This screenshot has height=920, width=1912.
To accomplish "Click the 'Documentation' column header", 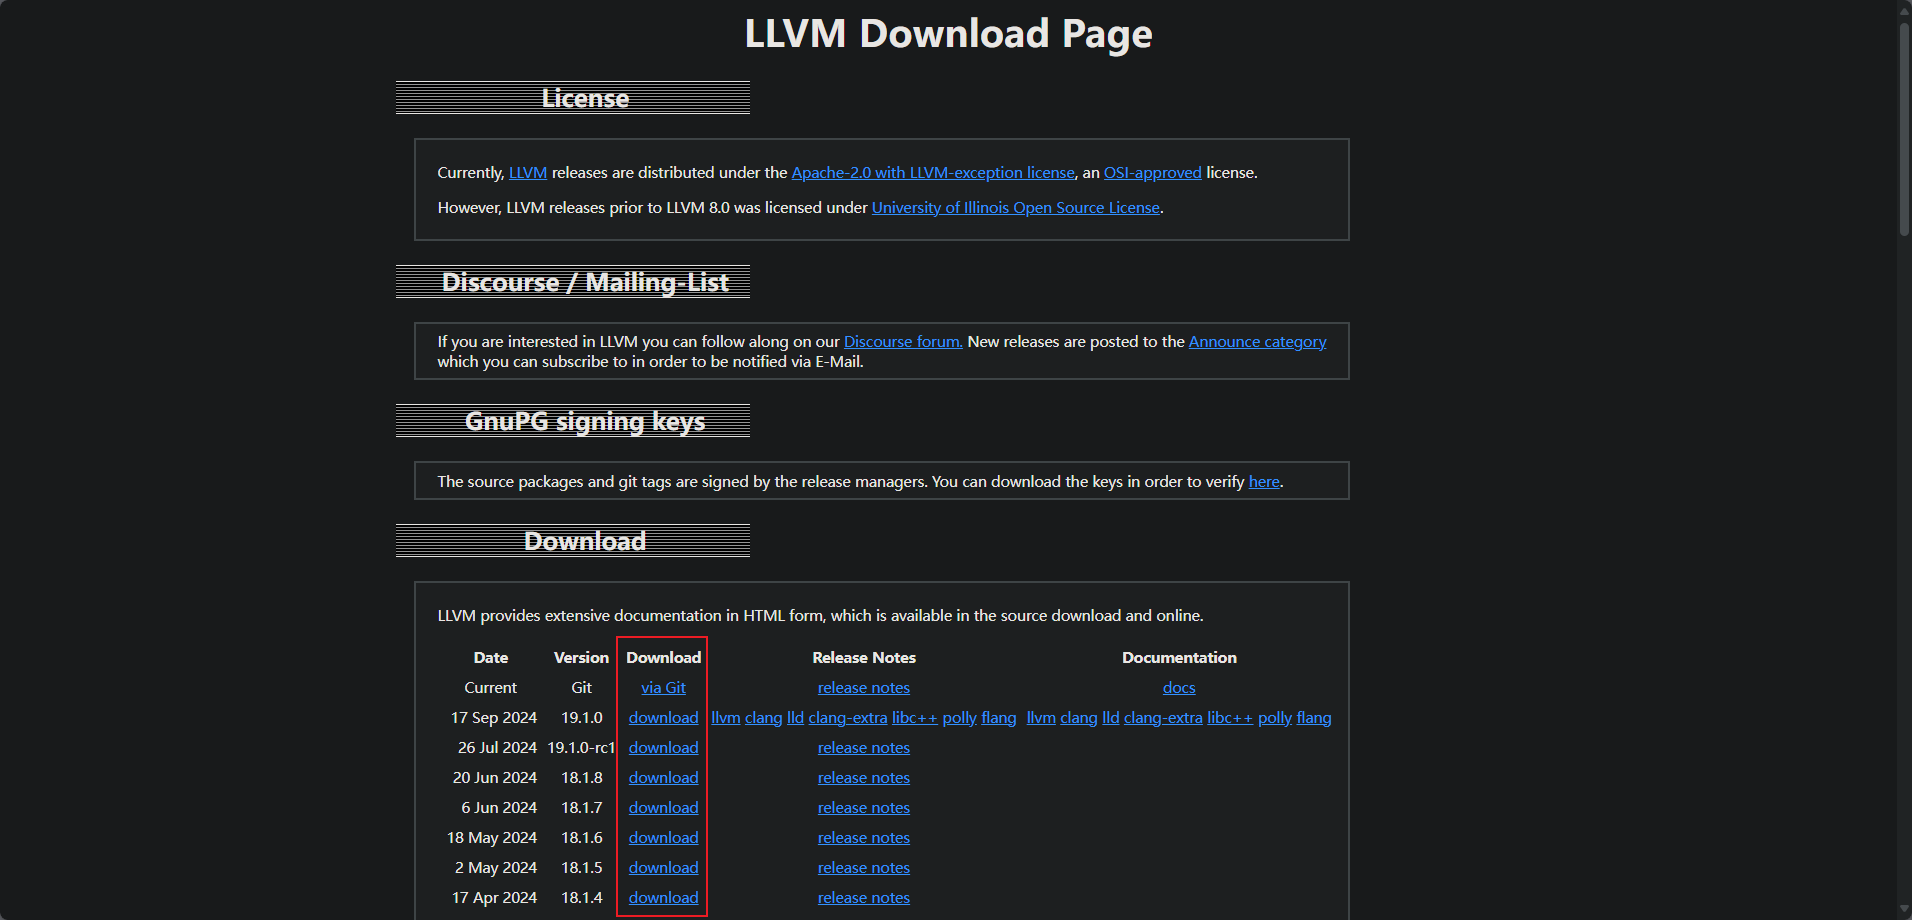I will click(x=1179, y=658).
